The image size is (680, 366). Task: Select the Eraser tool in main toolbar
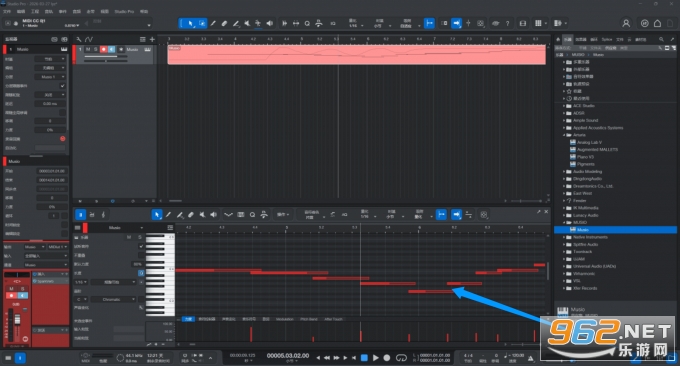(224, 23)
